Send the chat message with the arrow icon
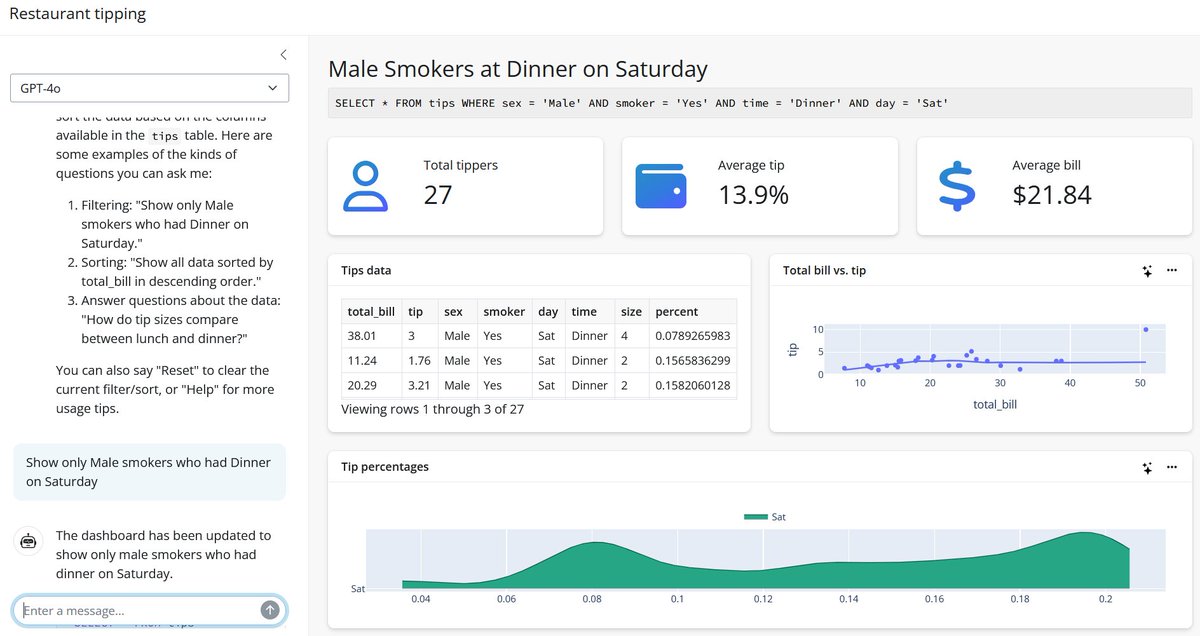 270,610
